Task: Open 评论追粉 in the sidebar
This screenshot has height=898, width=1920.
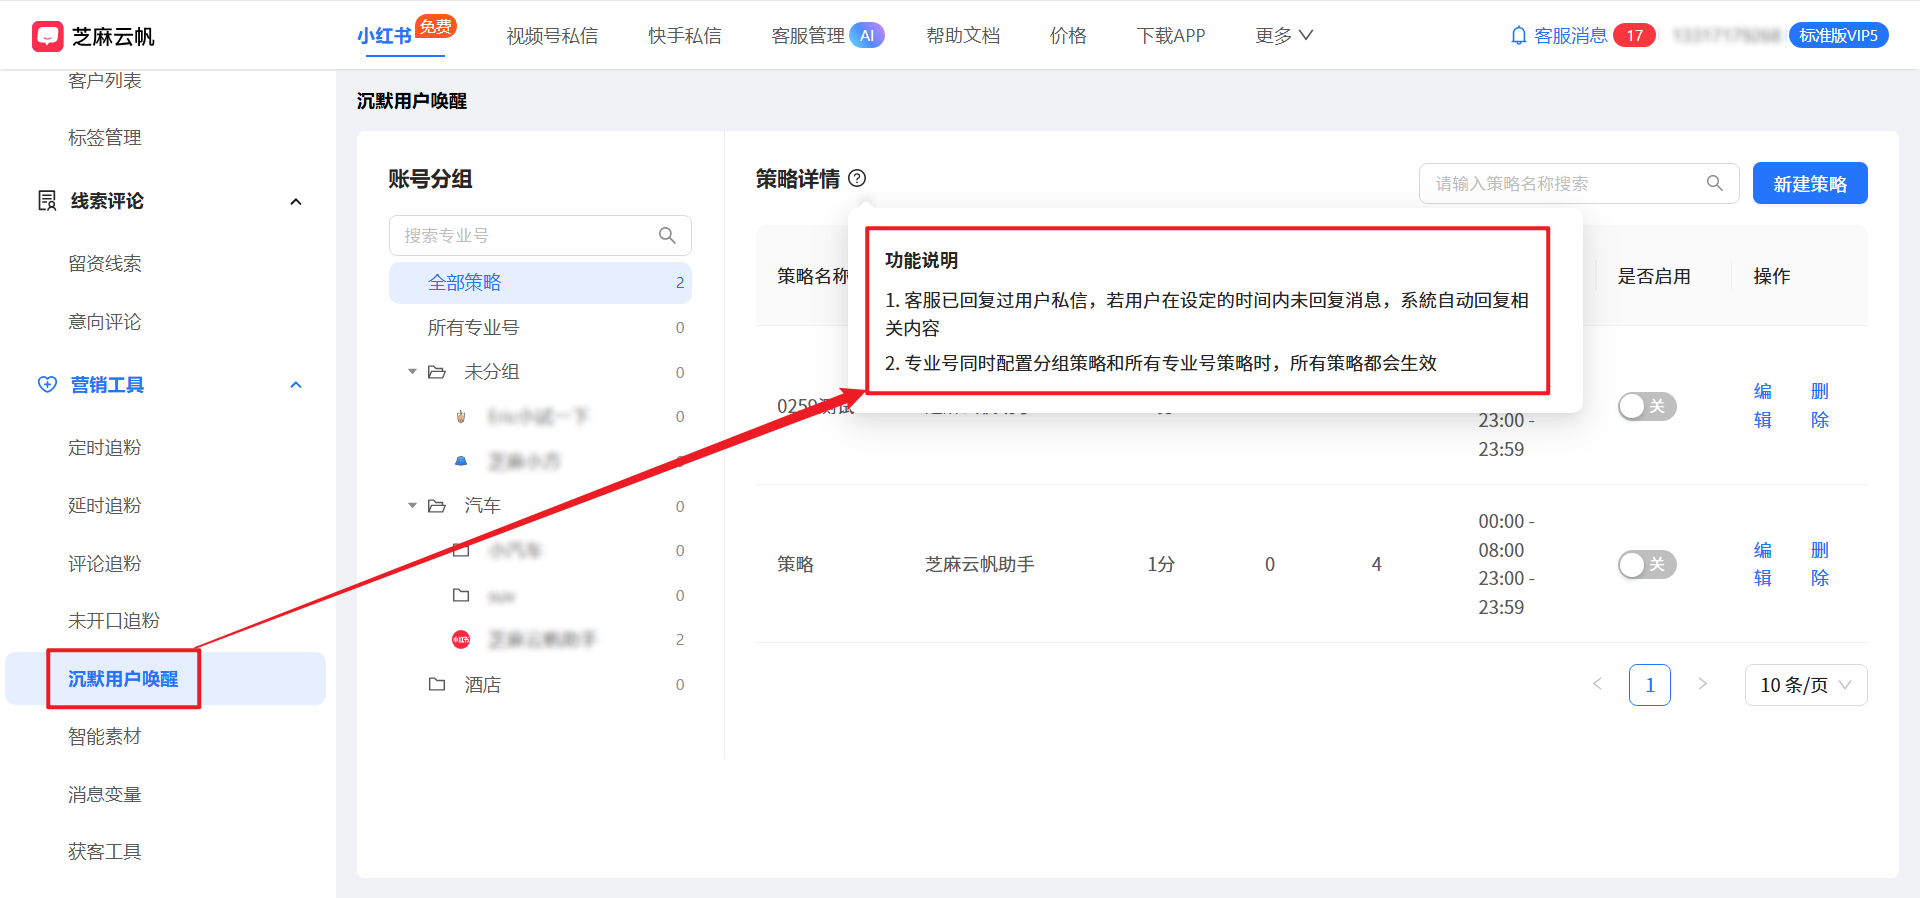Action: (105, 564)
